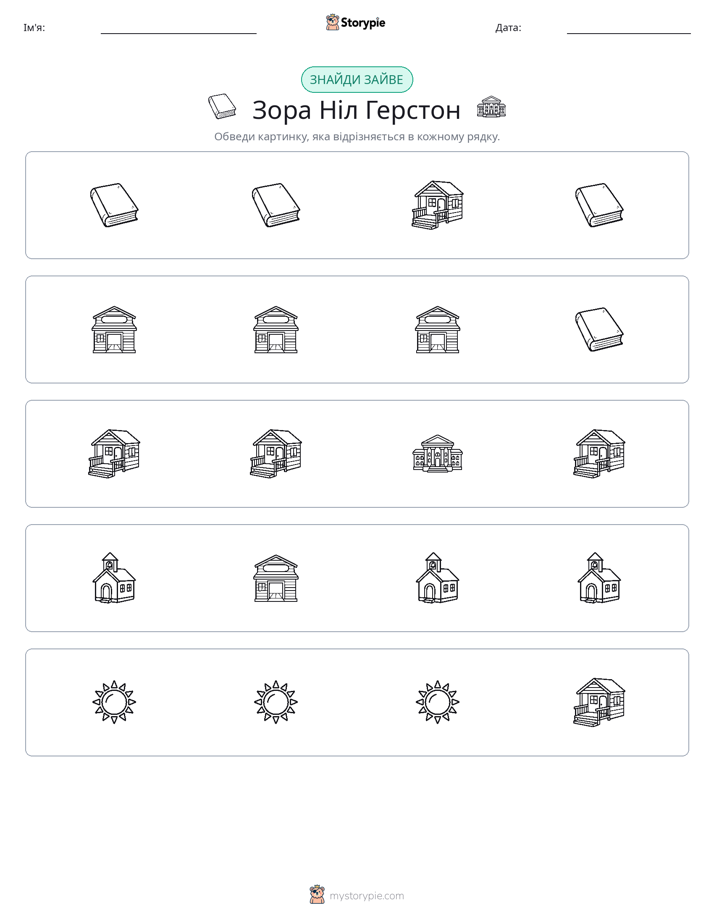Screen dimensions: 714x924
Task: Select the book in the second row
Action: 599,329
